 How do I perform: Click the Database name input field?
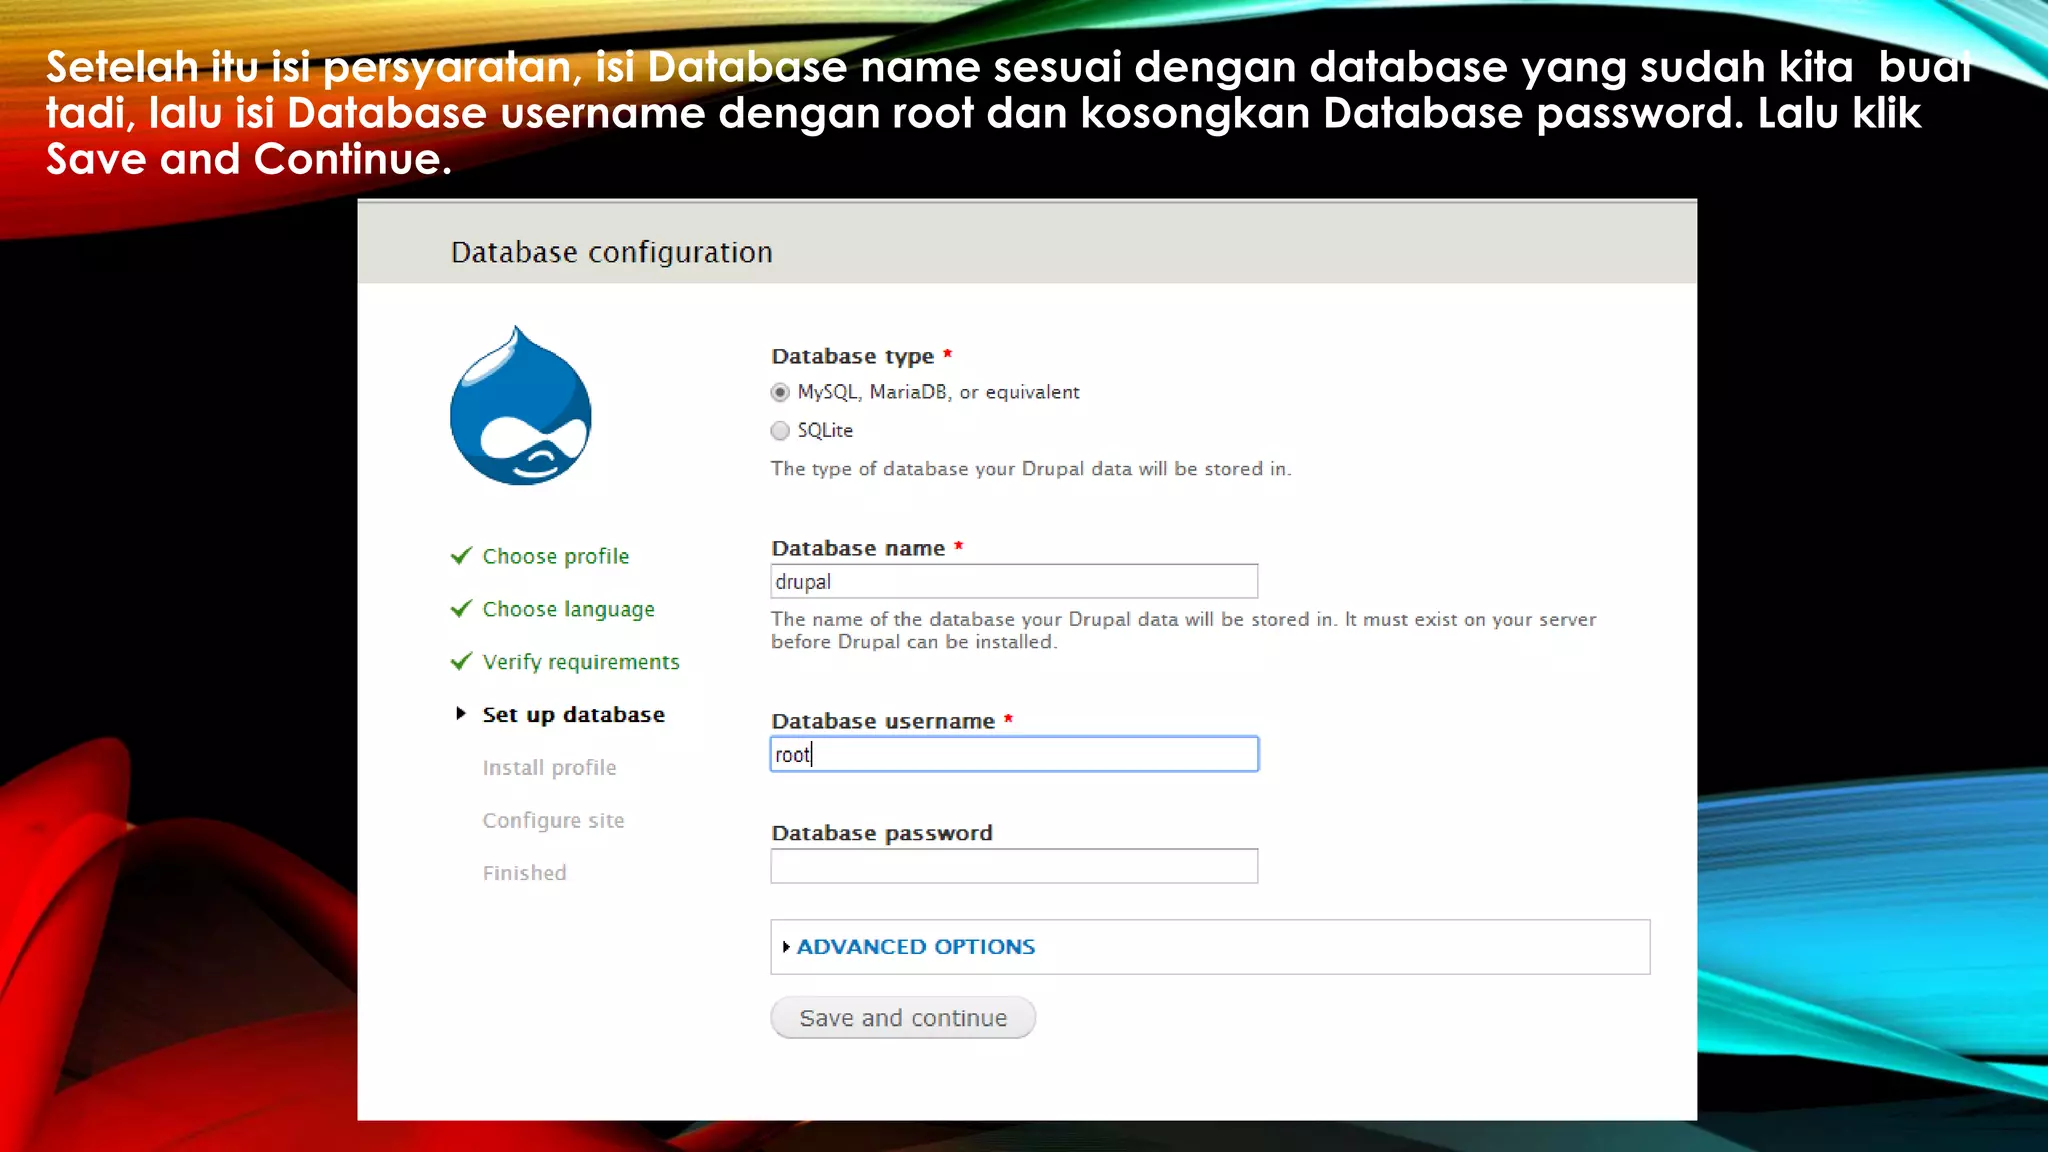pyautogui.click(x=1014, y=582)
